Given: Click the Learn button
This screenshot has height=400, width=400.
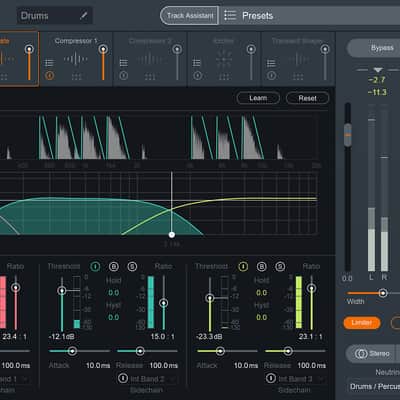Looking at the screenshot, I should pyautogui.click(x=258, y=98).
